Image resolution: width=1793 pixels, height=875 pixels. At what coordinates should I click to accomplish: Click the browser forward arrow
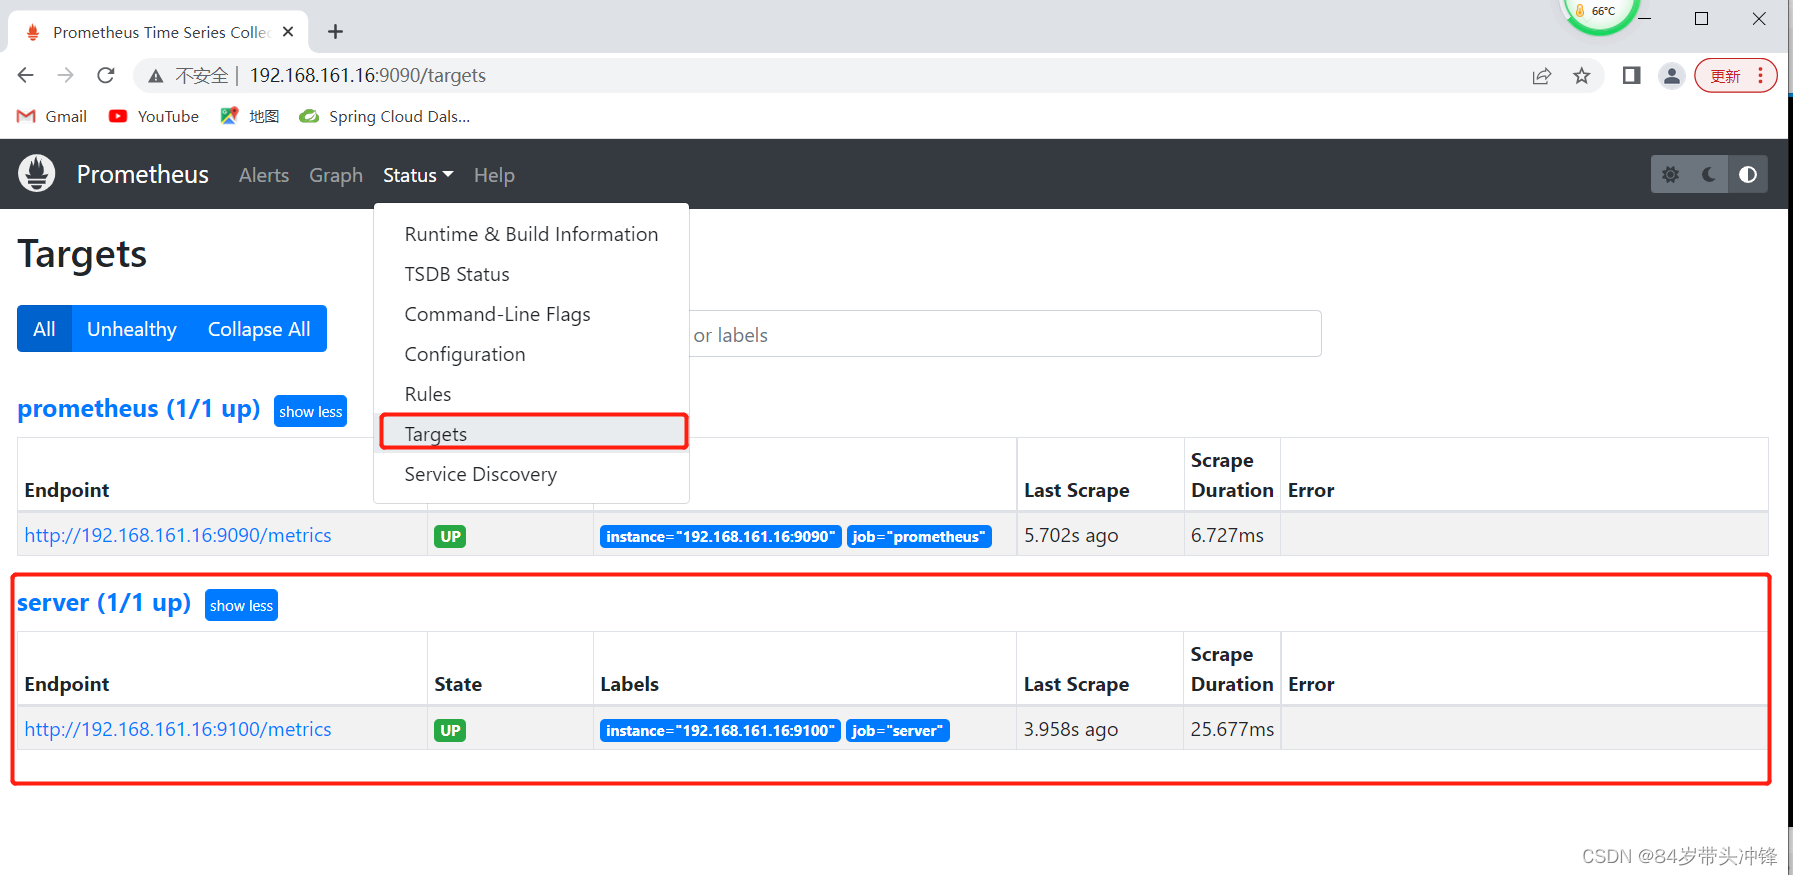[x=66, y=75]
